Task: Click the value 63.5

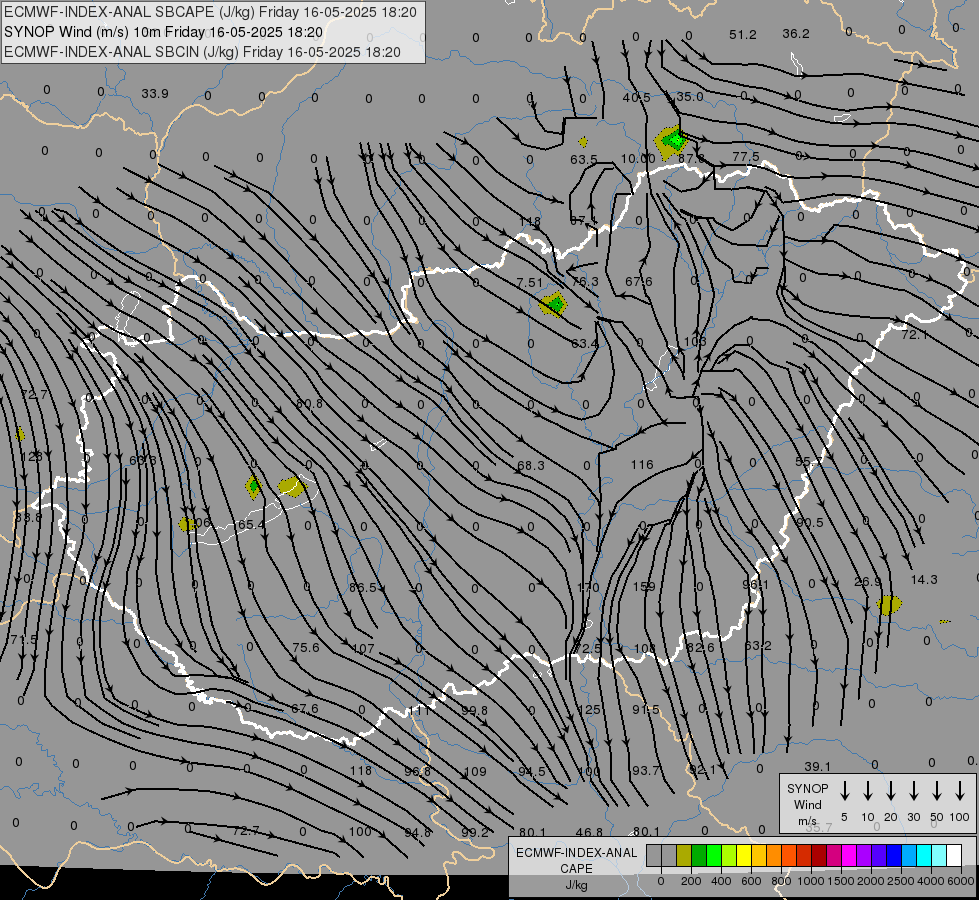Action: click(584, 159)
